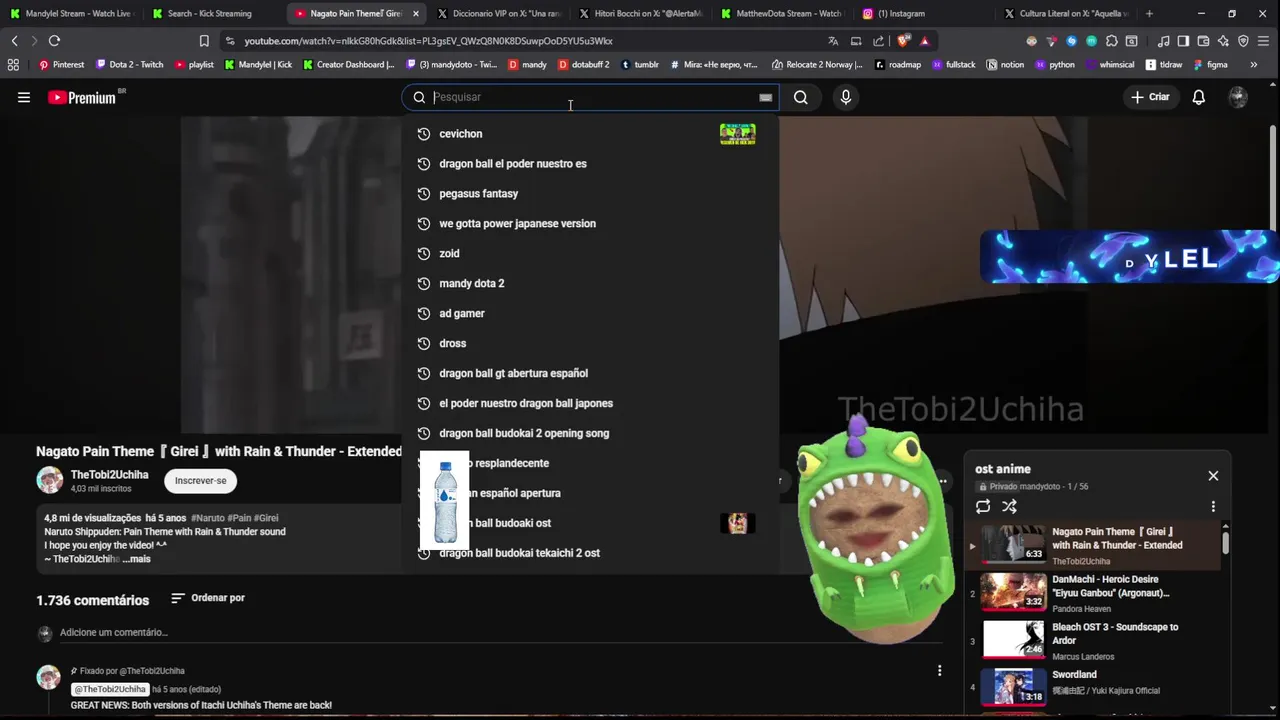This screenshot has height=720, width=1280.
Task: Open the on-screen keyboard icon in search
Action: [766, 97]
